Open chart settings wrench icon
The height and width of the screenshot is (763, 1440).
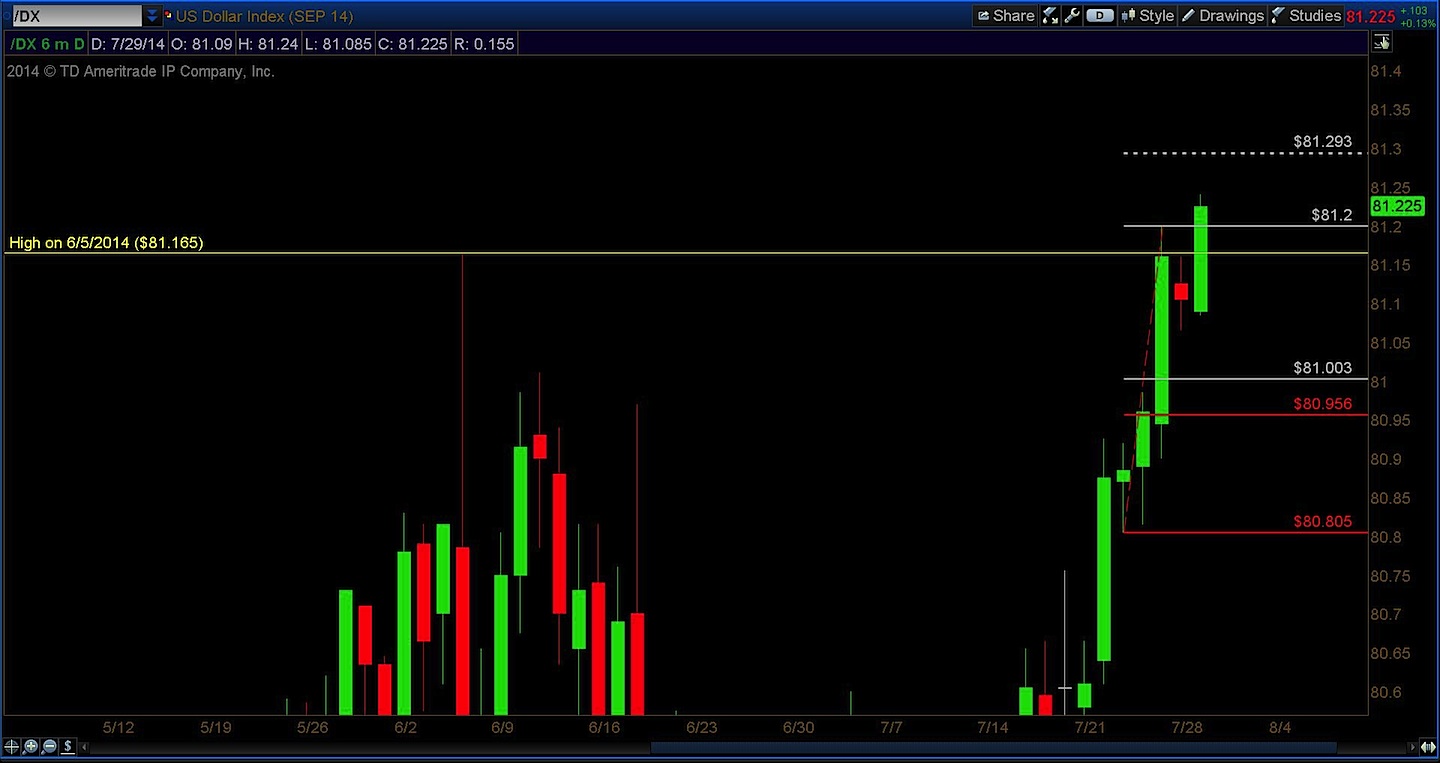tap(1072, 16)
